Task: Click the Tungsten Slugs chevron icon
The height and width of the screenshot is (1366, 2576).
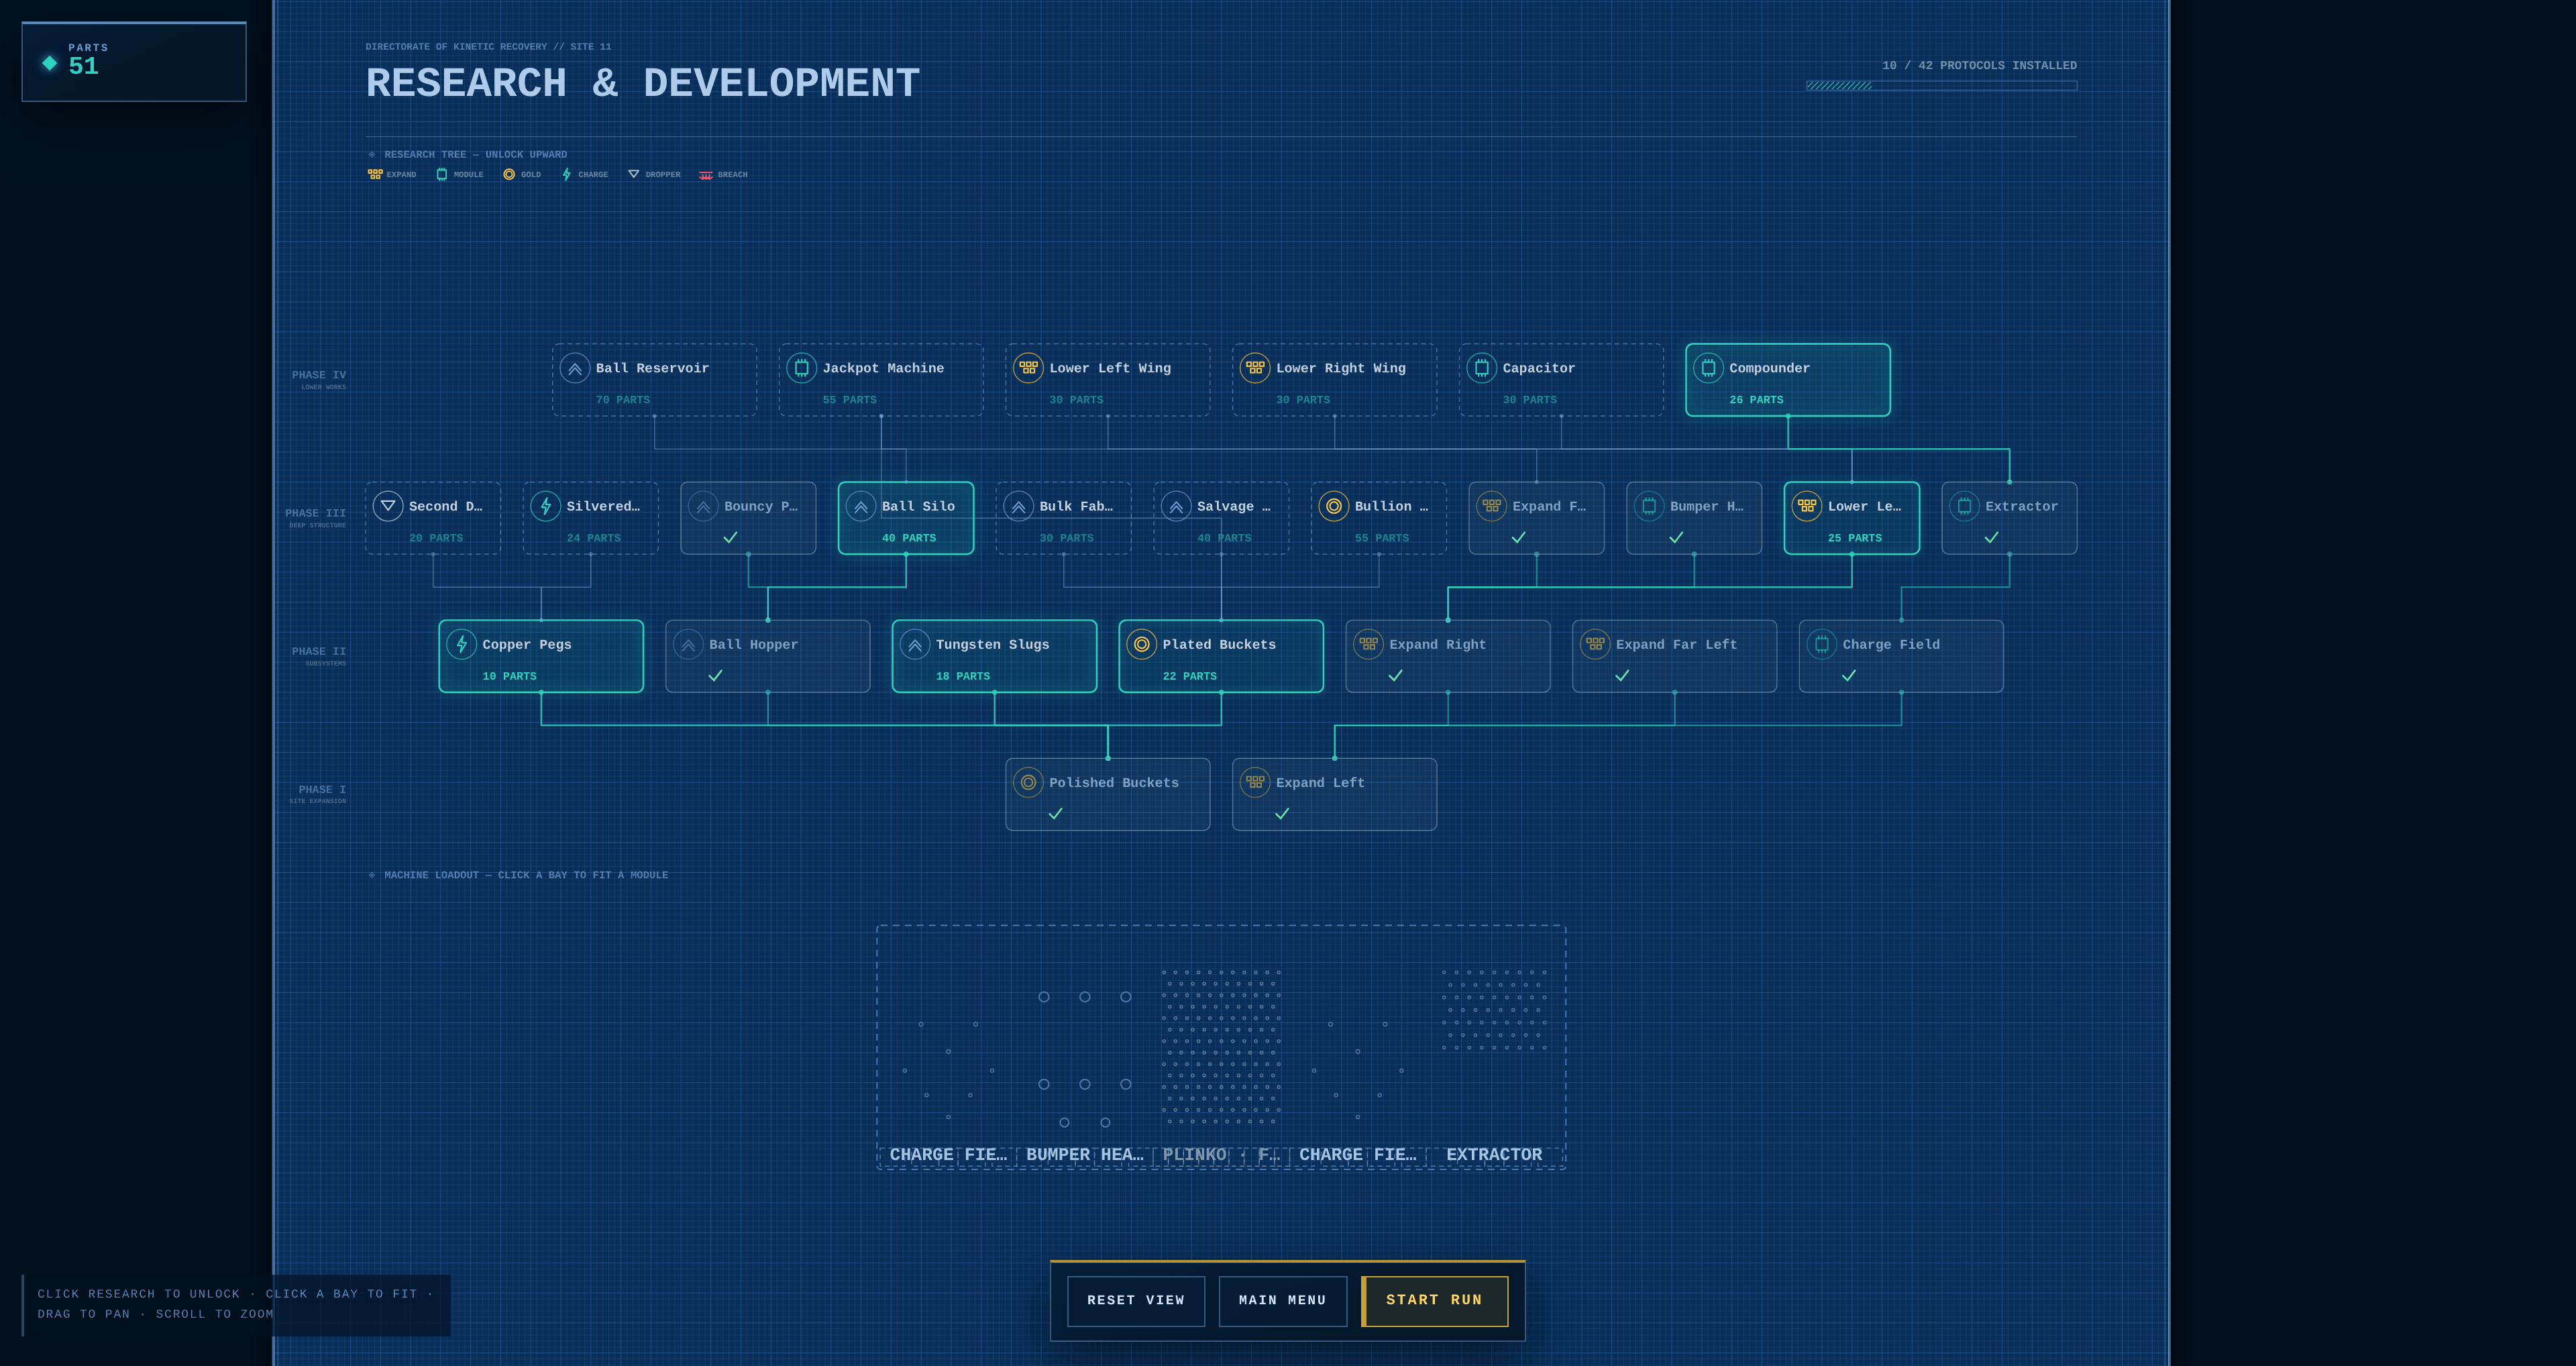Action: point(914,644)
